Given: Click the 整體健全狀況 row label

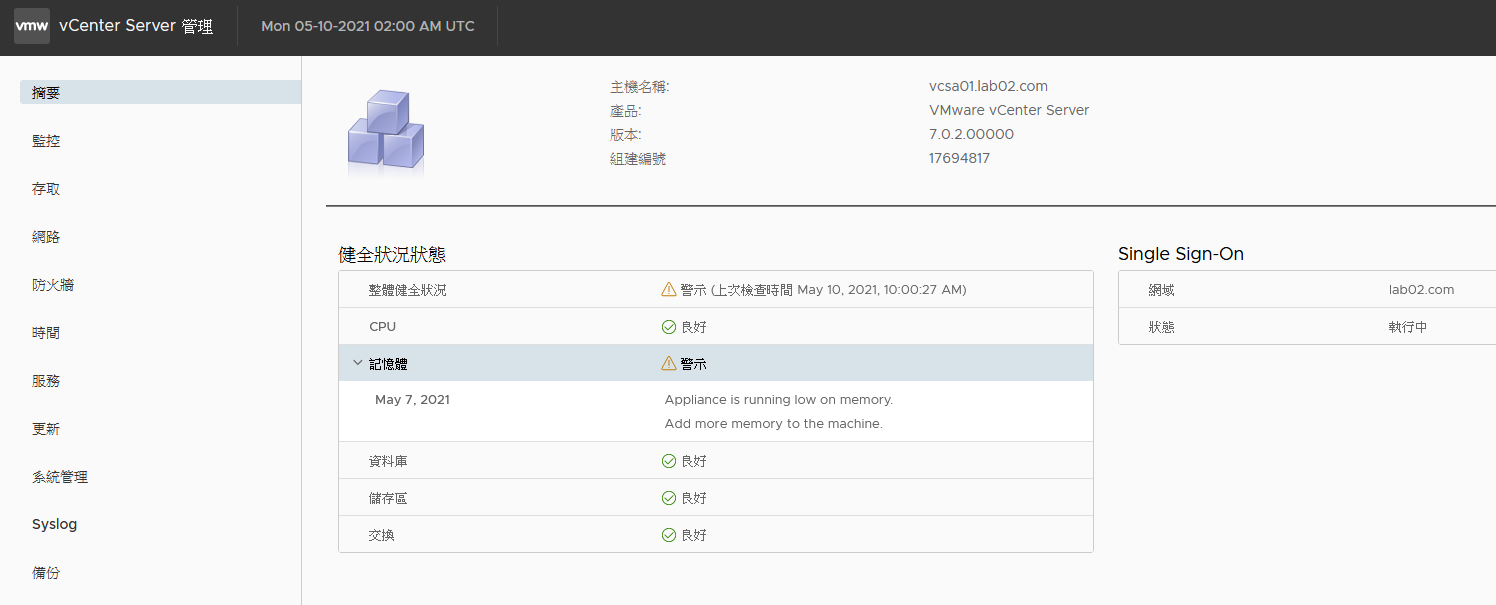Looking at the screenshot, I should [408, 290].
